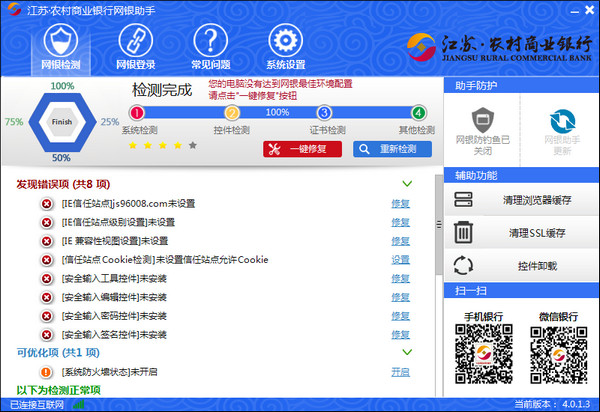600x412 pixels.
Task: Click 修复 link for js96008.com trusted site
Action: coord(400,204)
